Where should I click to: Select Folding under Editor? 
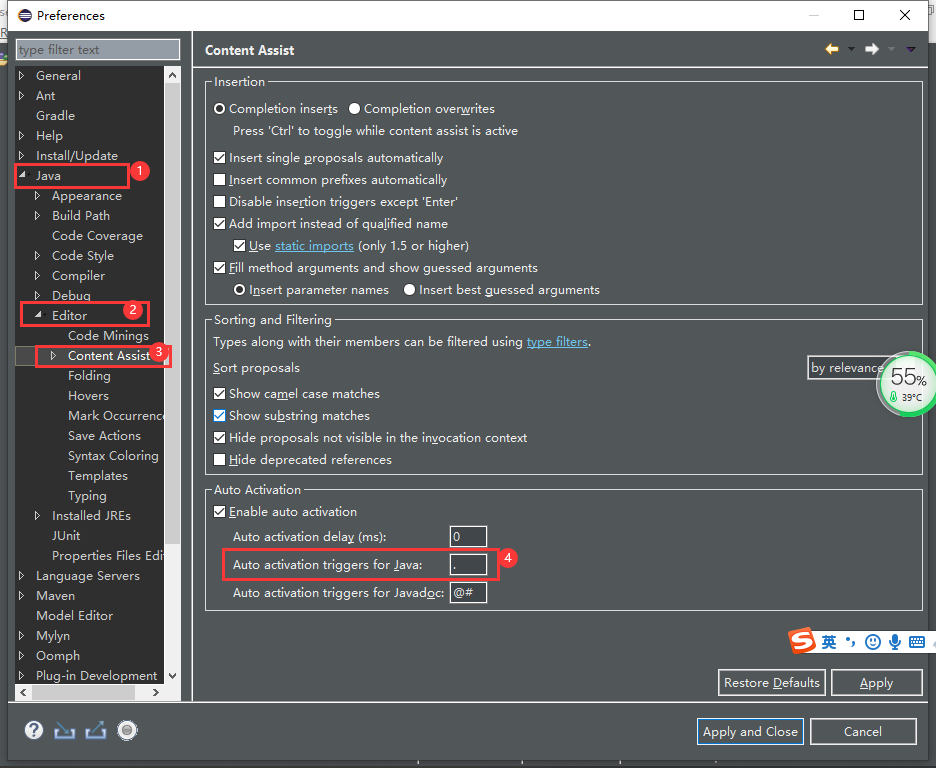coord(89,376)
